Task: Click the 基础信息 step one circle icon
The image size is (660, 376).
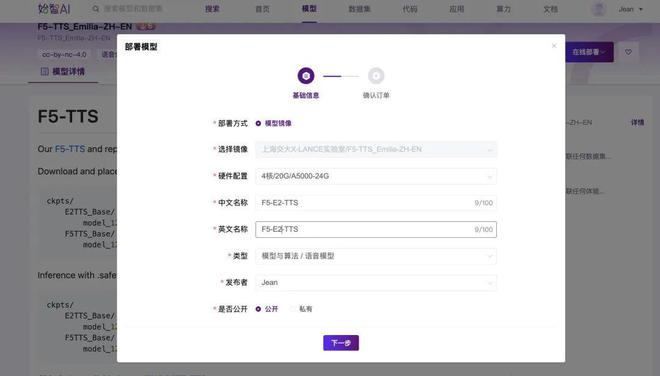Action: 306,76
